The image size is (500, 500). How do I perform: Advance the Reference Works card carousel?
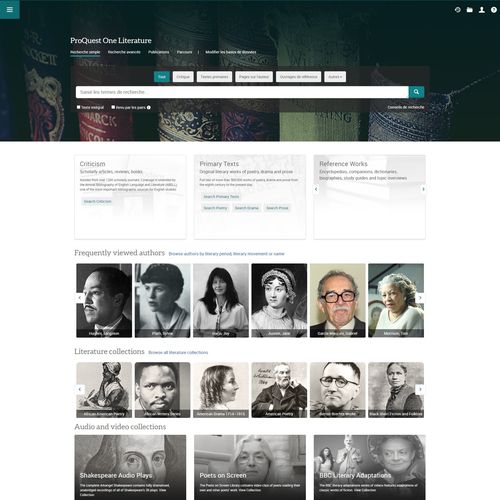tap(423, 189)
